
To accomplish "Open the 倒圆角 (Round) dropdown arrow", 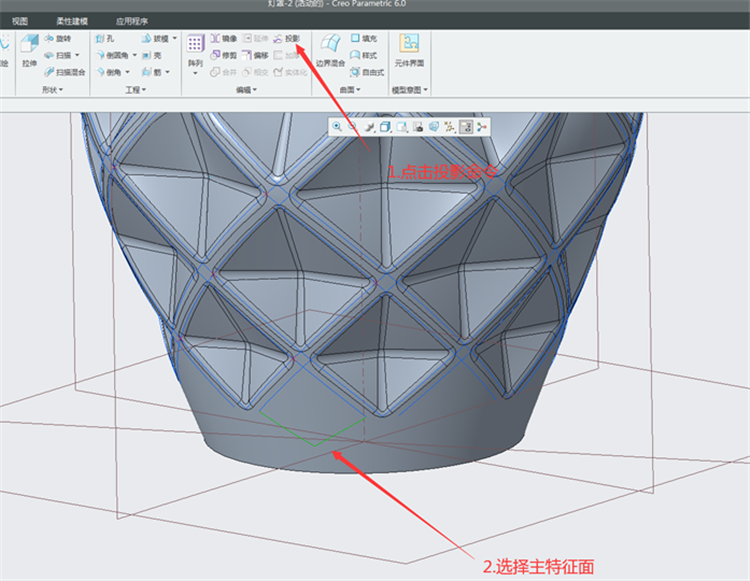I will click(134, 55).
